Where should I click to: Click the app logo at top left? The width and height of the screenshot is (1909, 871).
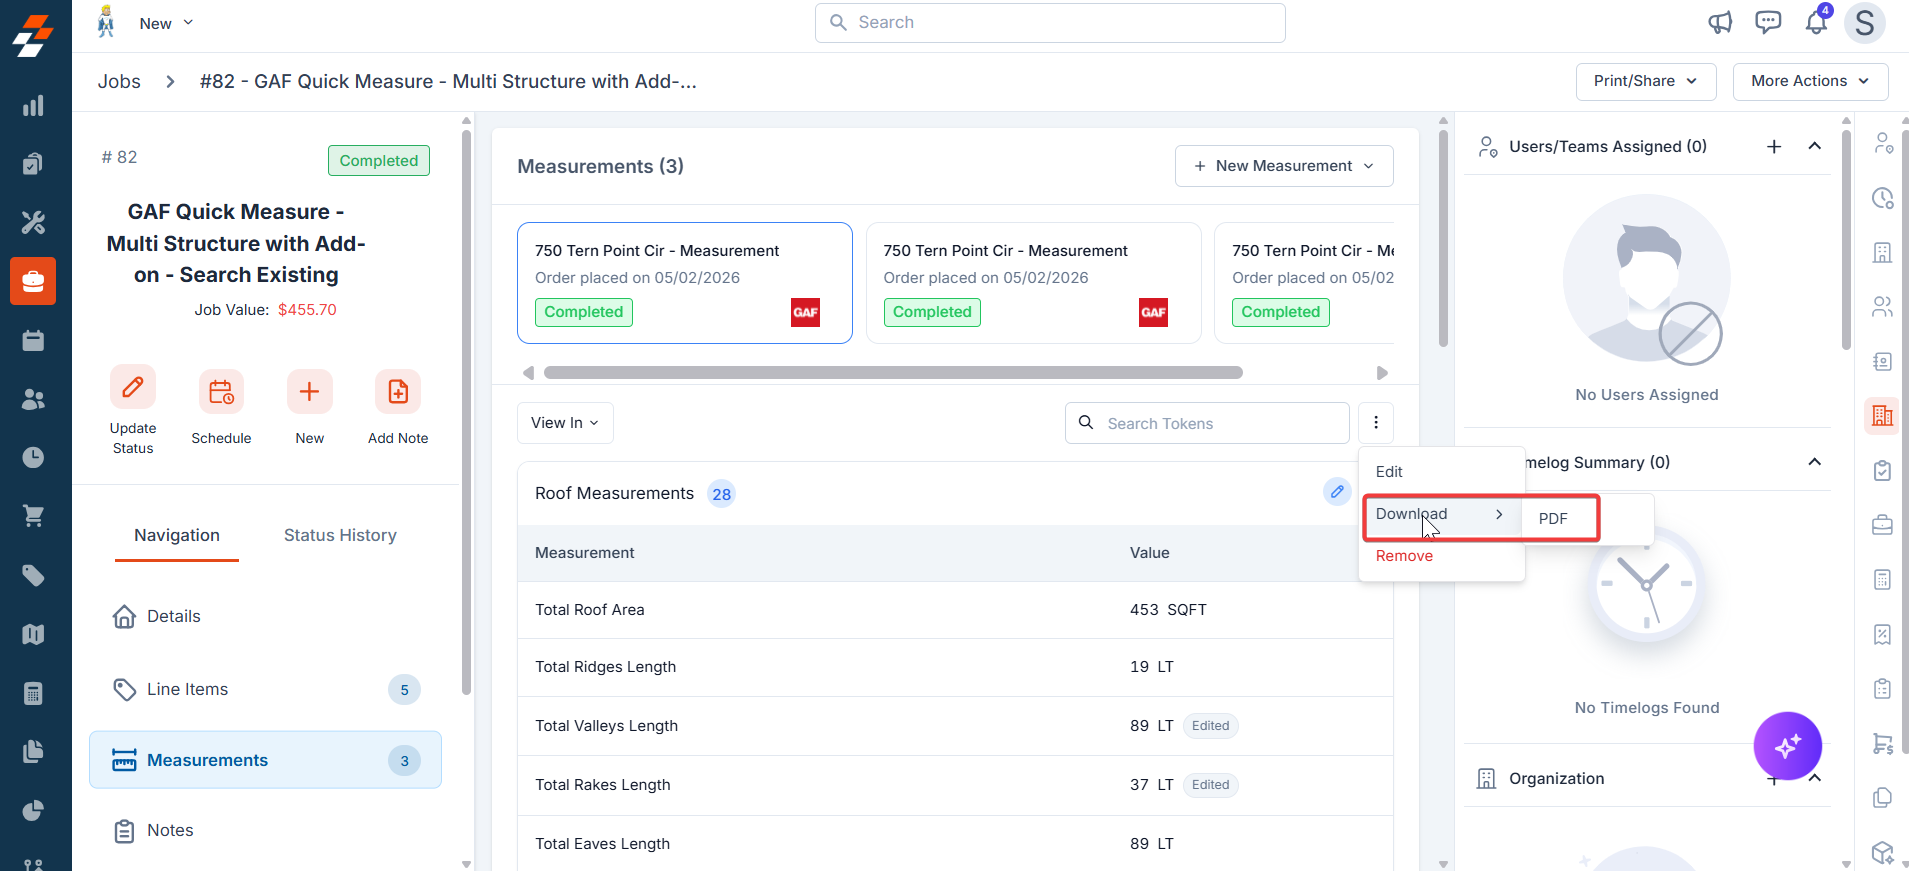click(x=33, y=35)
